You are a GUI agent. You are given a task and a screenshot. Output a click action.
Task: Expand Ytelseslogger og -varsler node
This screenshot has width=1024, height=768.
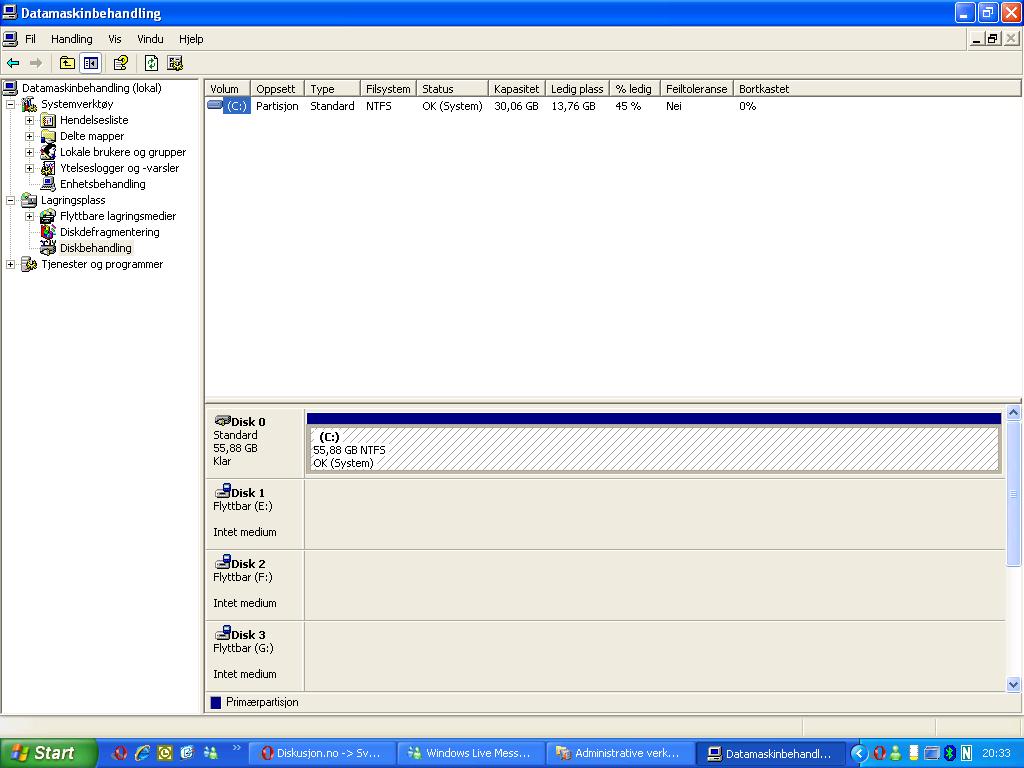[29, 168]
